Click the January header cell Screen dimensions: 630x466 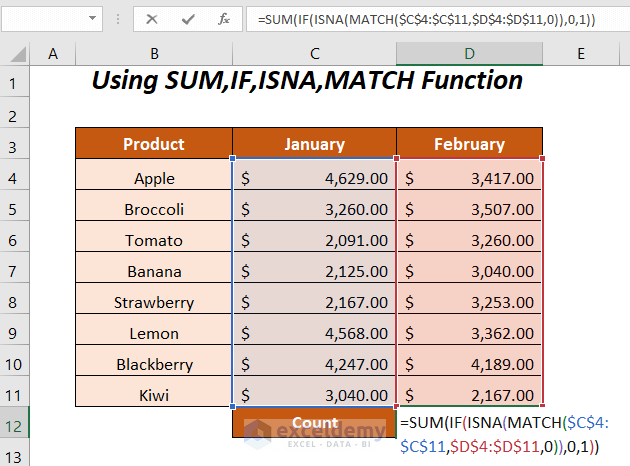coord(314,144)
